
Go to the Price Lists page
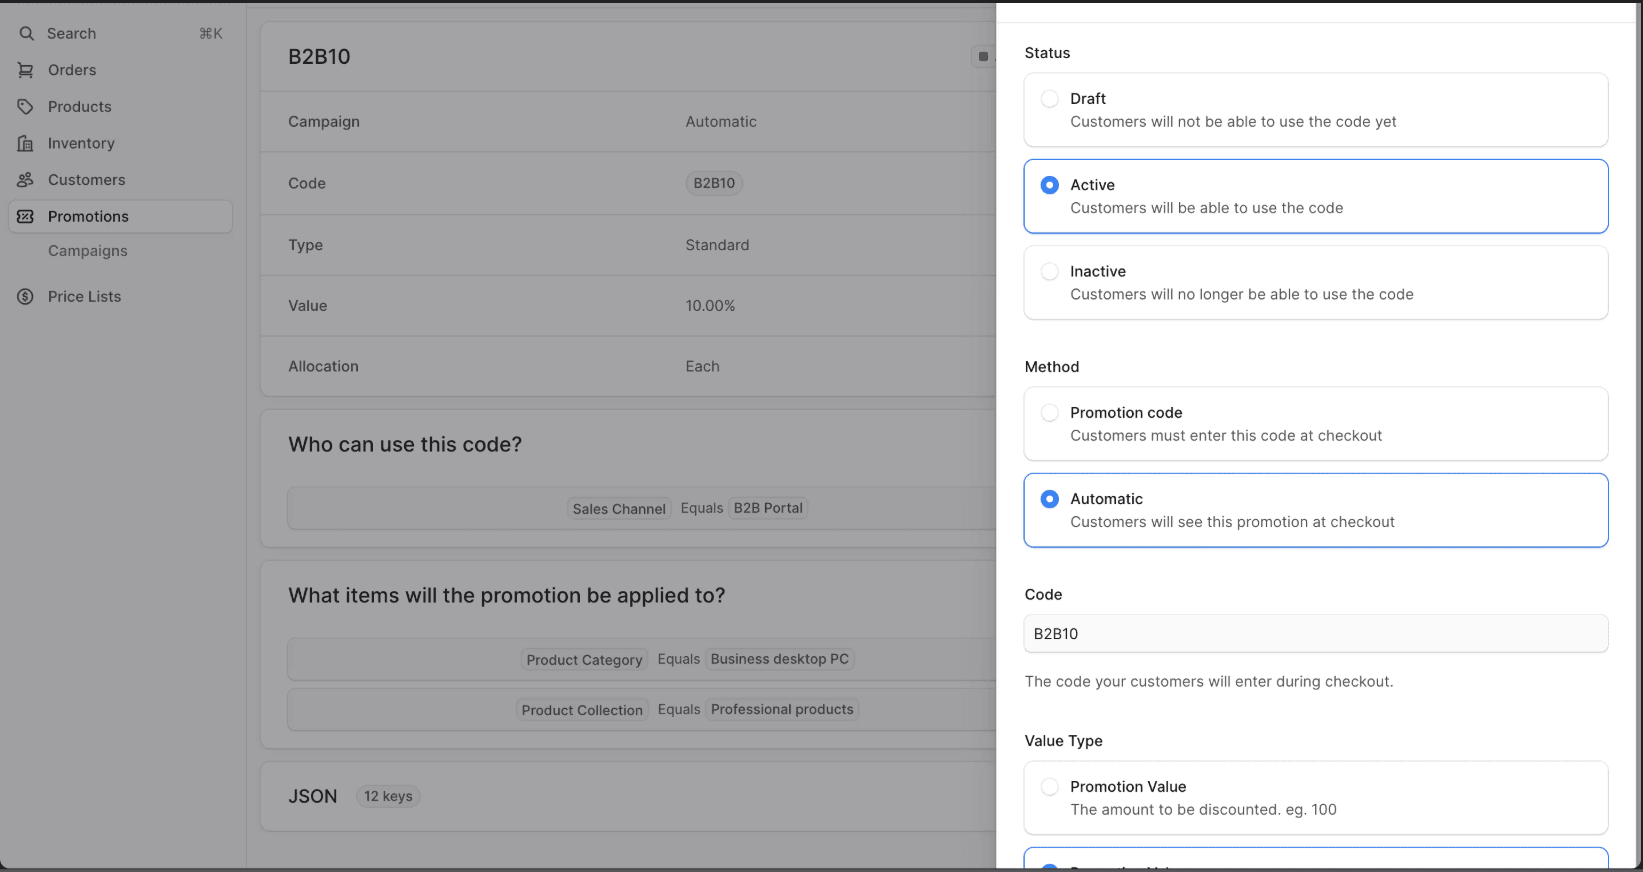[84, 297]
